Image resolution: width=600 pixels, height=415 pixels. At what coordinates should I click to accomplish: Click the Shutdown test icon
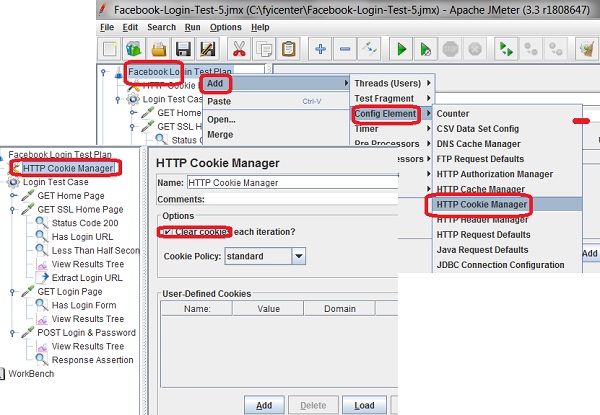(475, 49)
